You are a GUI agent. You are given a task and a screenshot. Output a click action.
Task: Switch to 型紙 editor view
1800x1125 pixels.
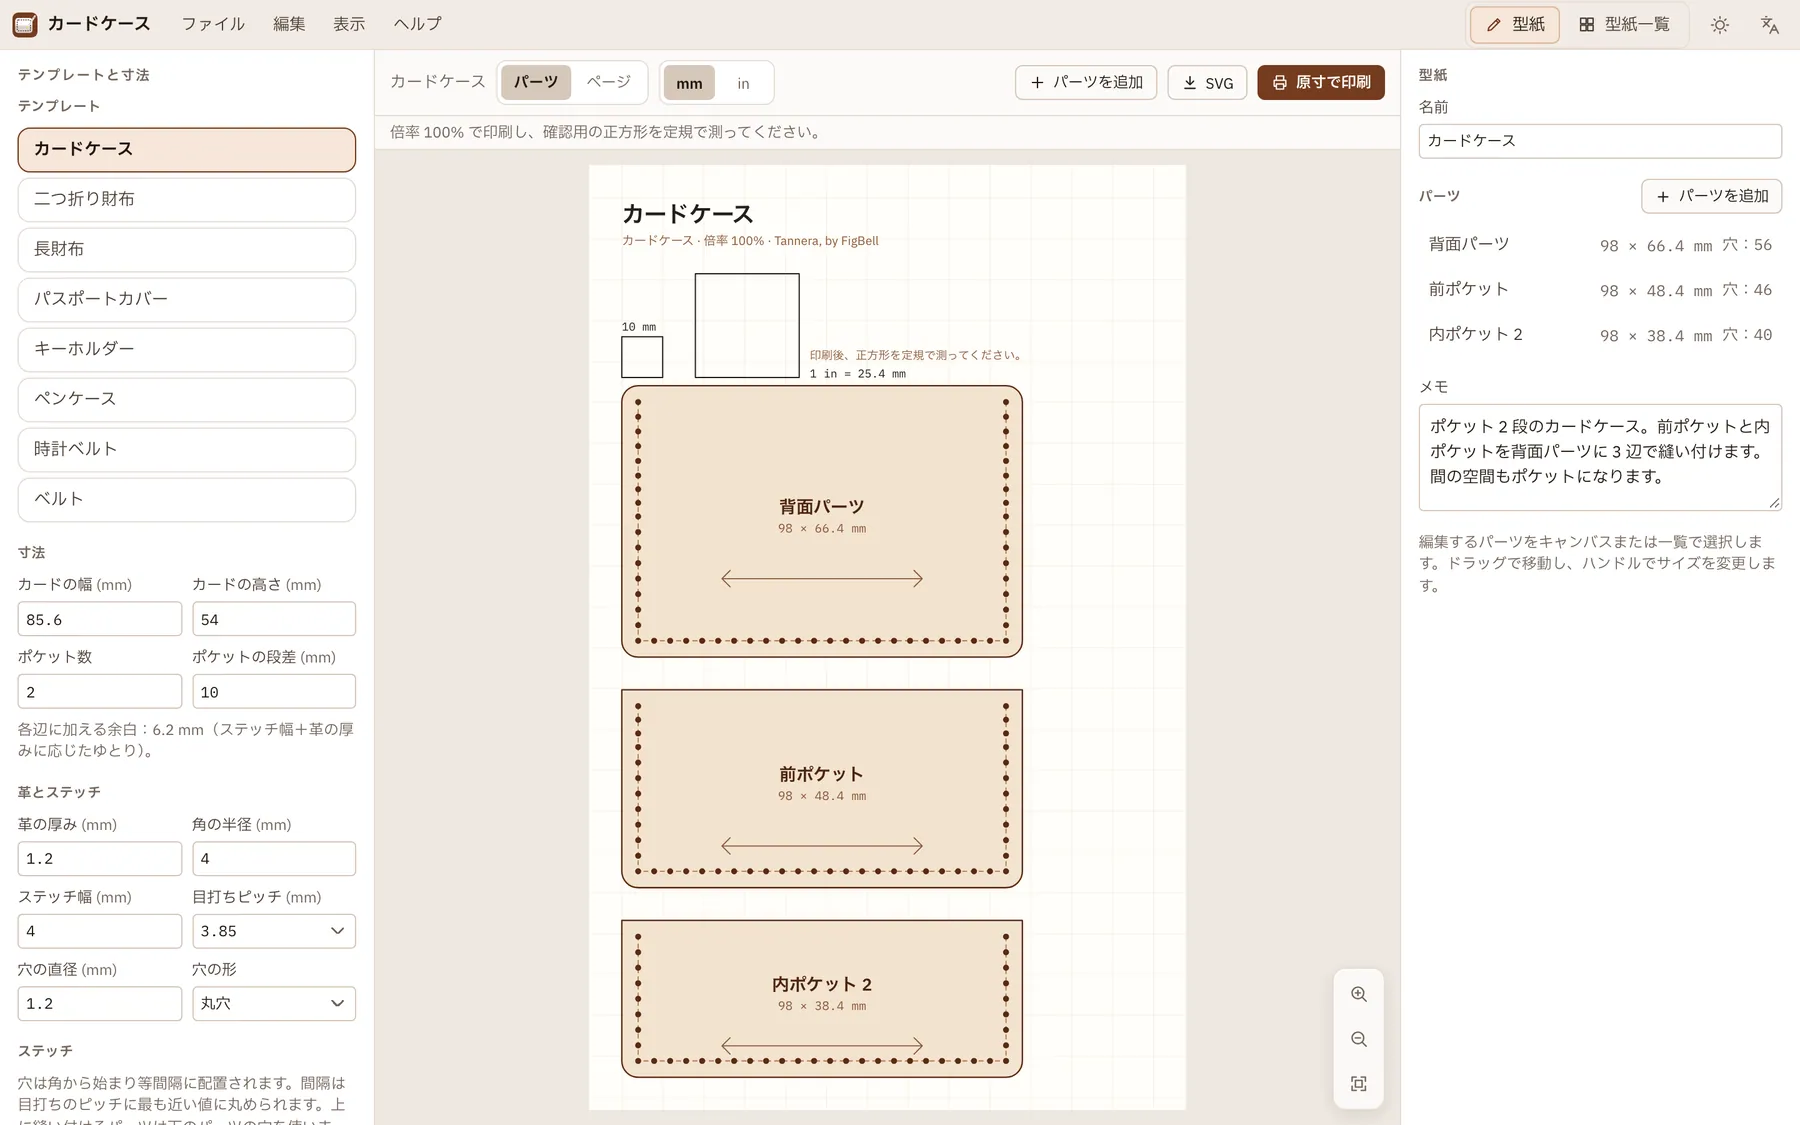(1515, 24)
